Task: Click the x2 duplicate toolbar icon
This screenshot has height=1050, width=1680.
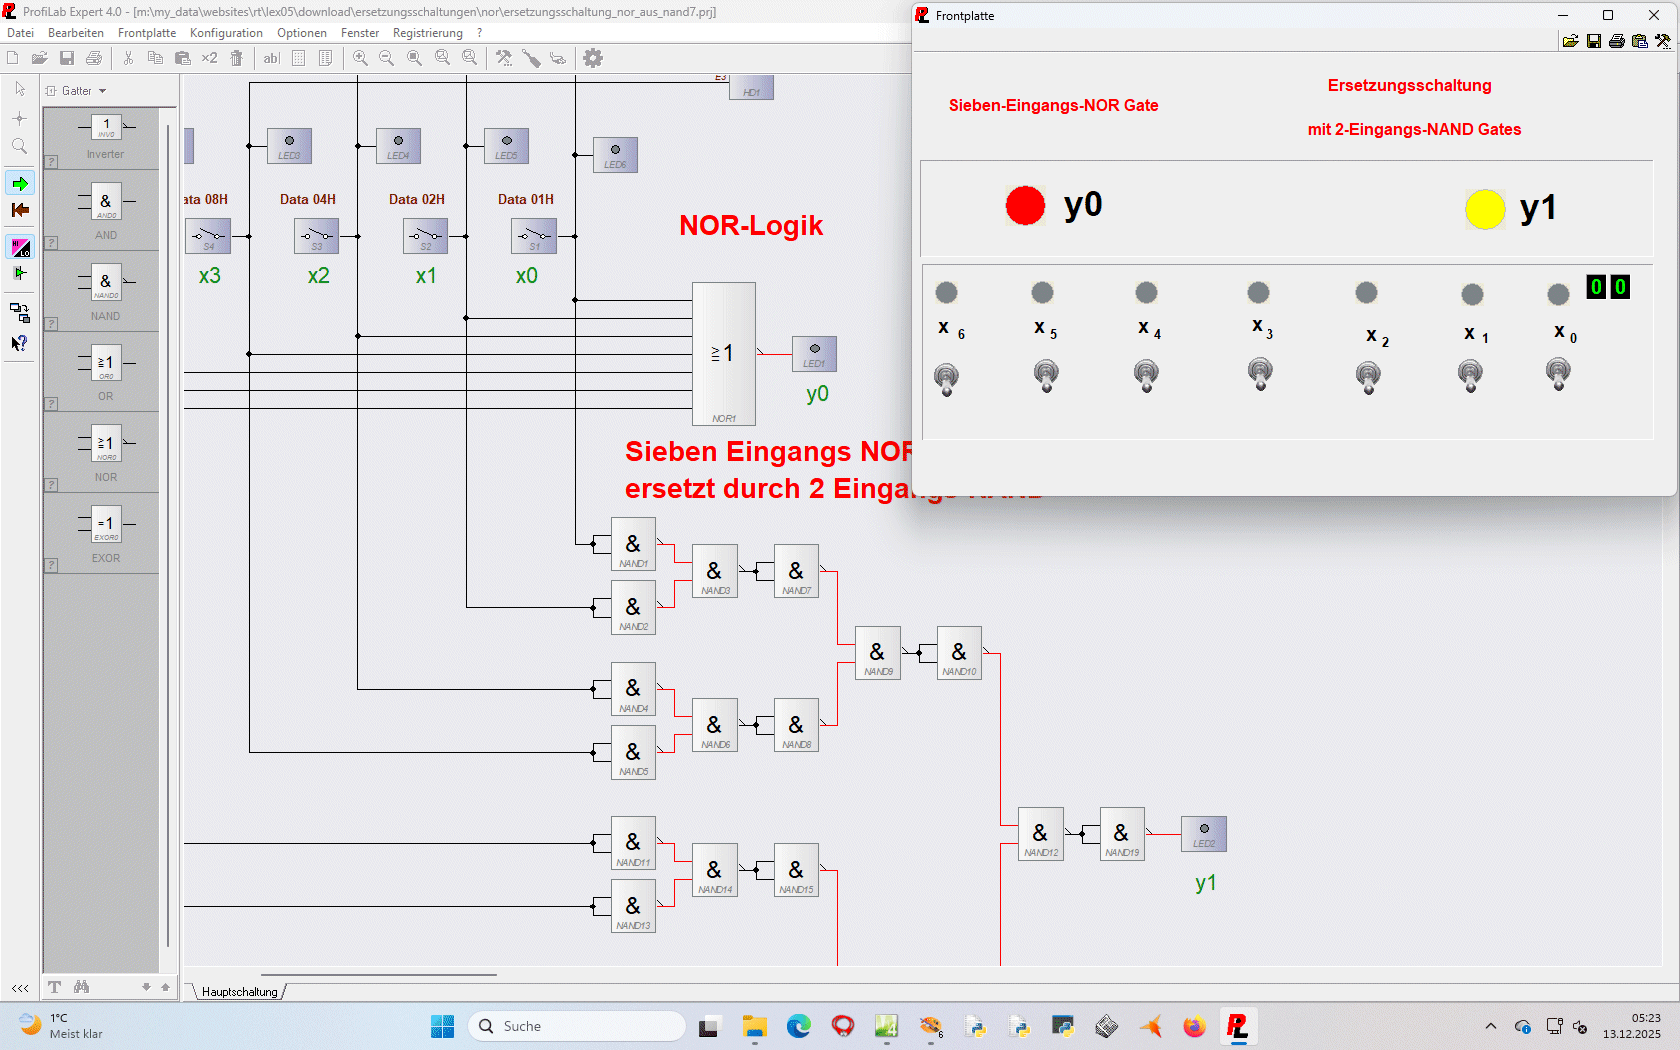Action: (209, 59)
